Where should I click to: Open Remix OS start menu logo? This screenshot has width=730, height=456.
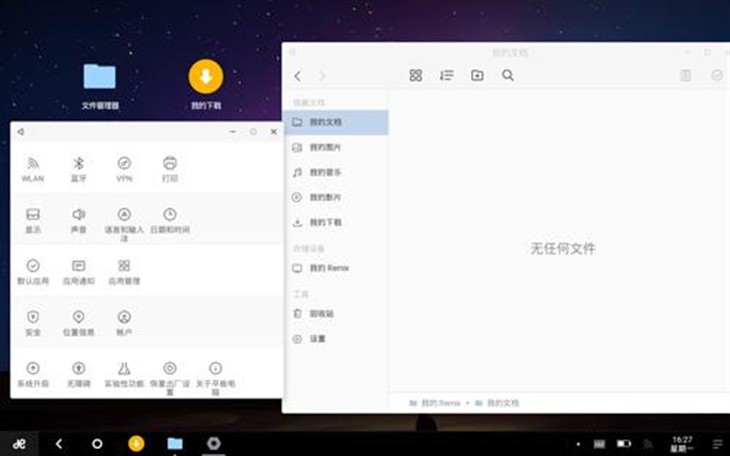click(19, 444)
